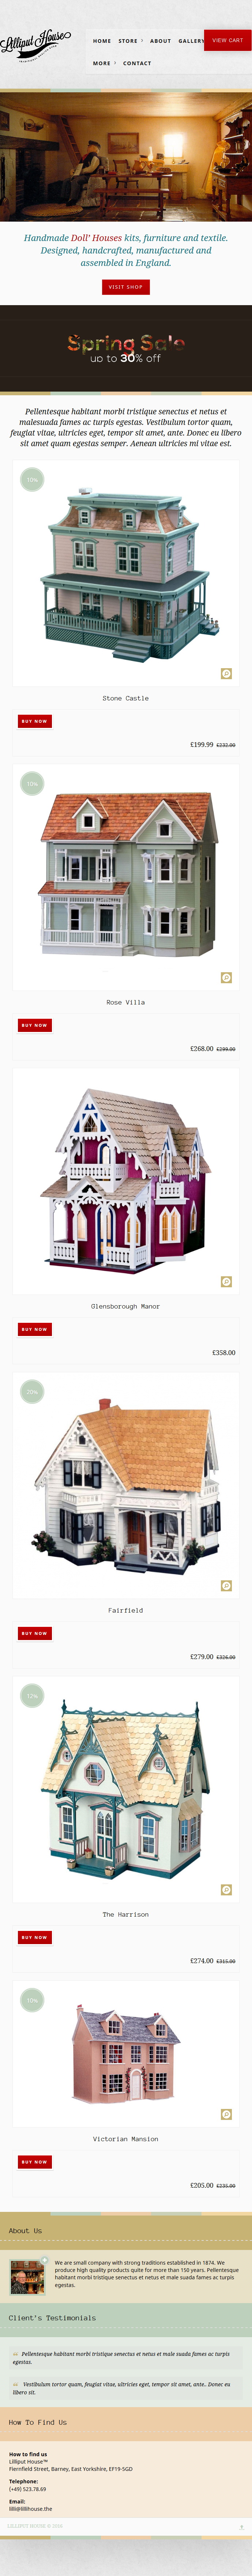This screenshot has height=2576, width=252.
Task: Select HOME in the navigation bar
Action: (102, 41)
